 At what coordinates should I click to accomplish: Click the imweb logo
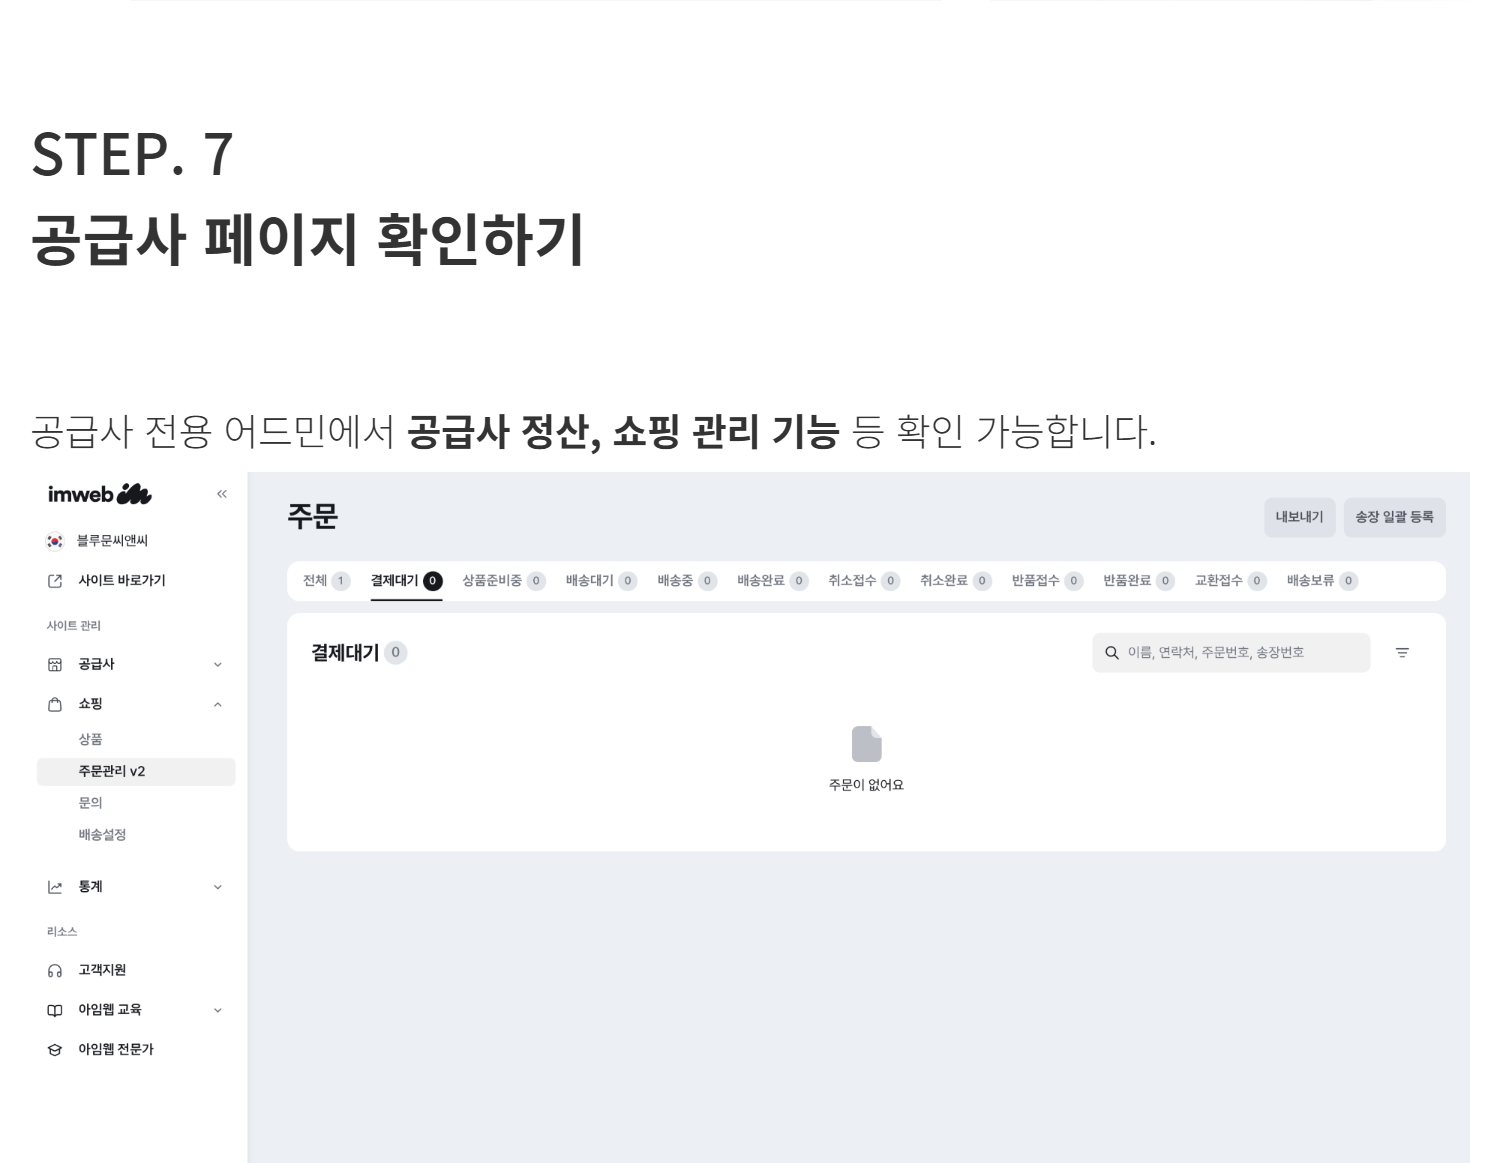tap(99, 494)
